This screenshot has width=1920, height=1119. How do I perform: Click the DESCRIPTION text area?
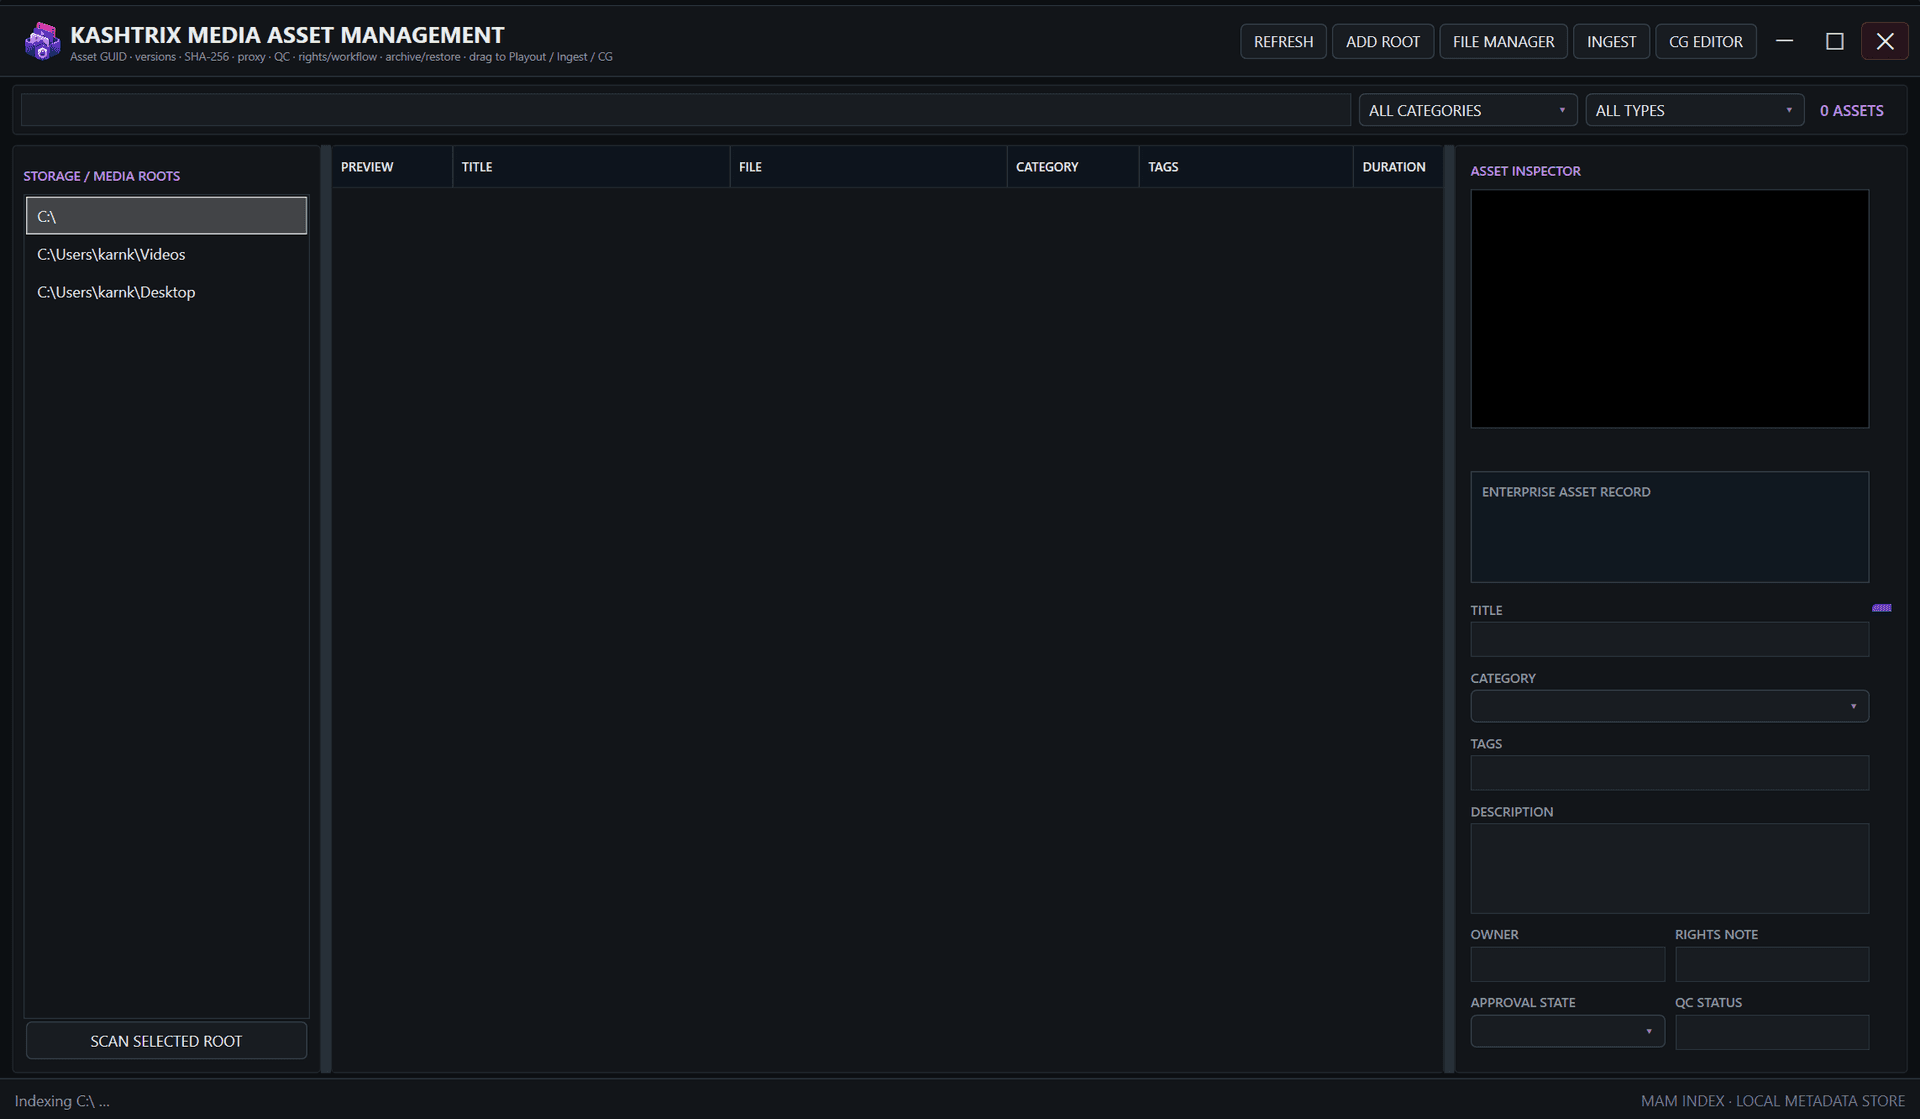pos(1669,868)
